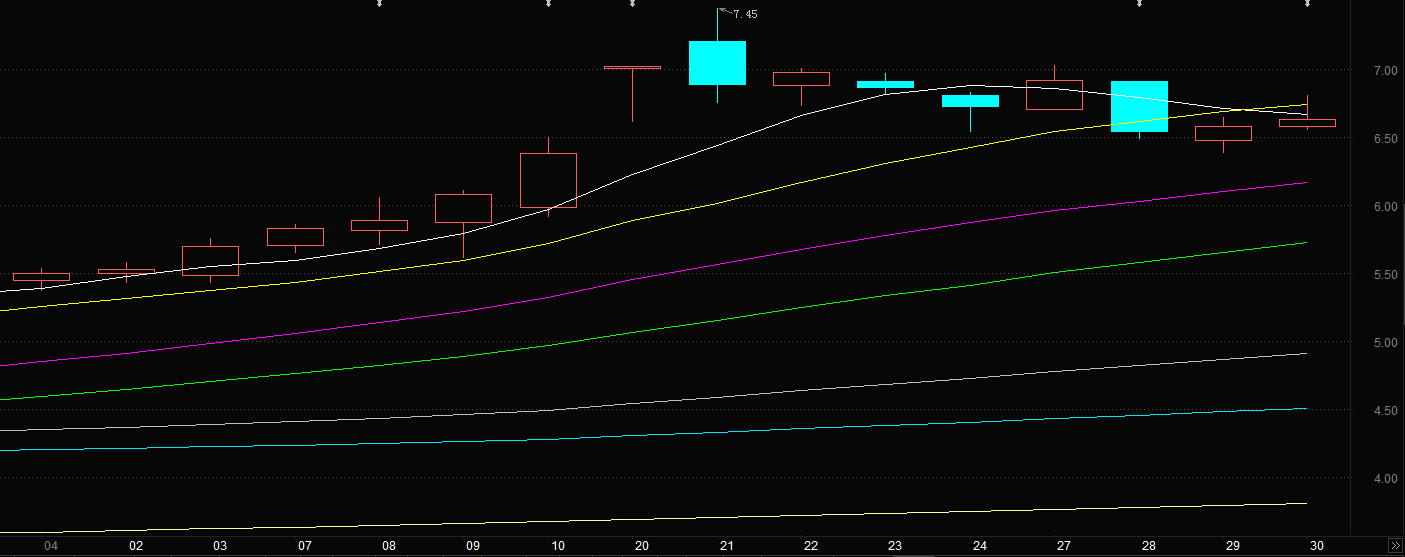
Task: Select the thin red candle on day 20
Action: (632, 67)
